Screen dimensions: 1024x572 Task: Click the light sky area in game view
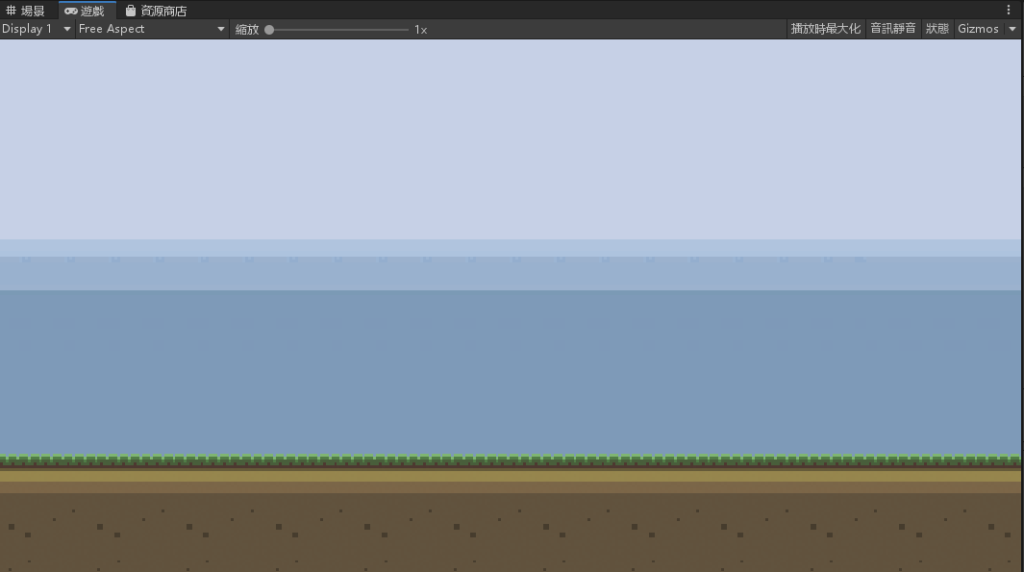coord(512,140)
